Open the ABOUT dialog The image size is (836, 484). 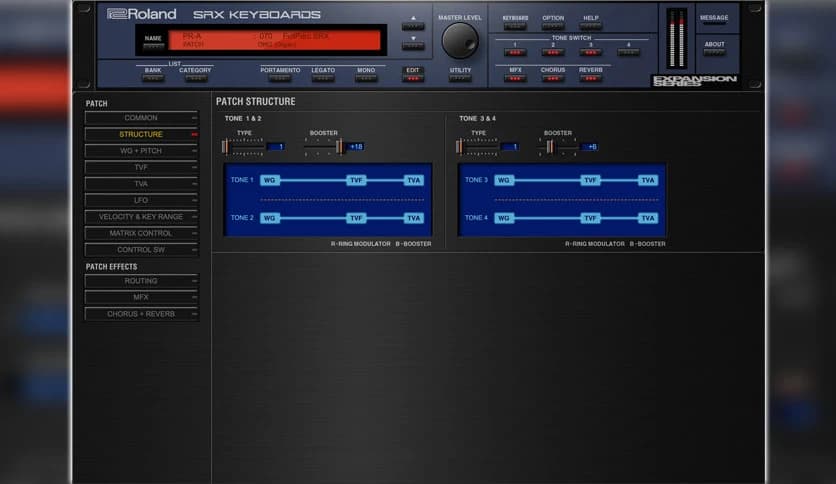coord(714,52)
